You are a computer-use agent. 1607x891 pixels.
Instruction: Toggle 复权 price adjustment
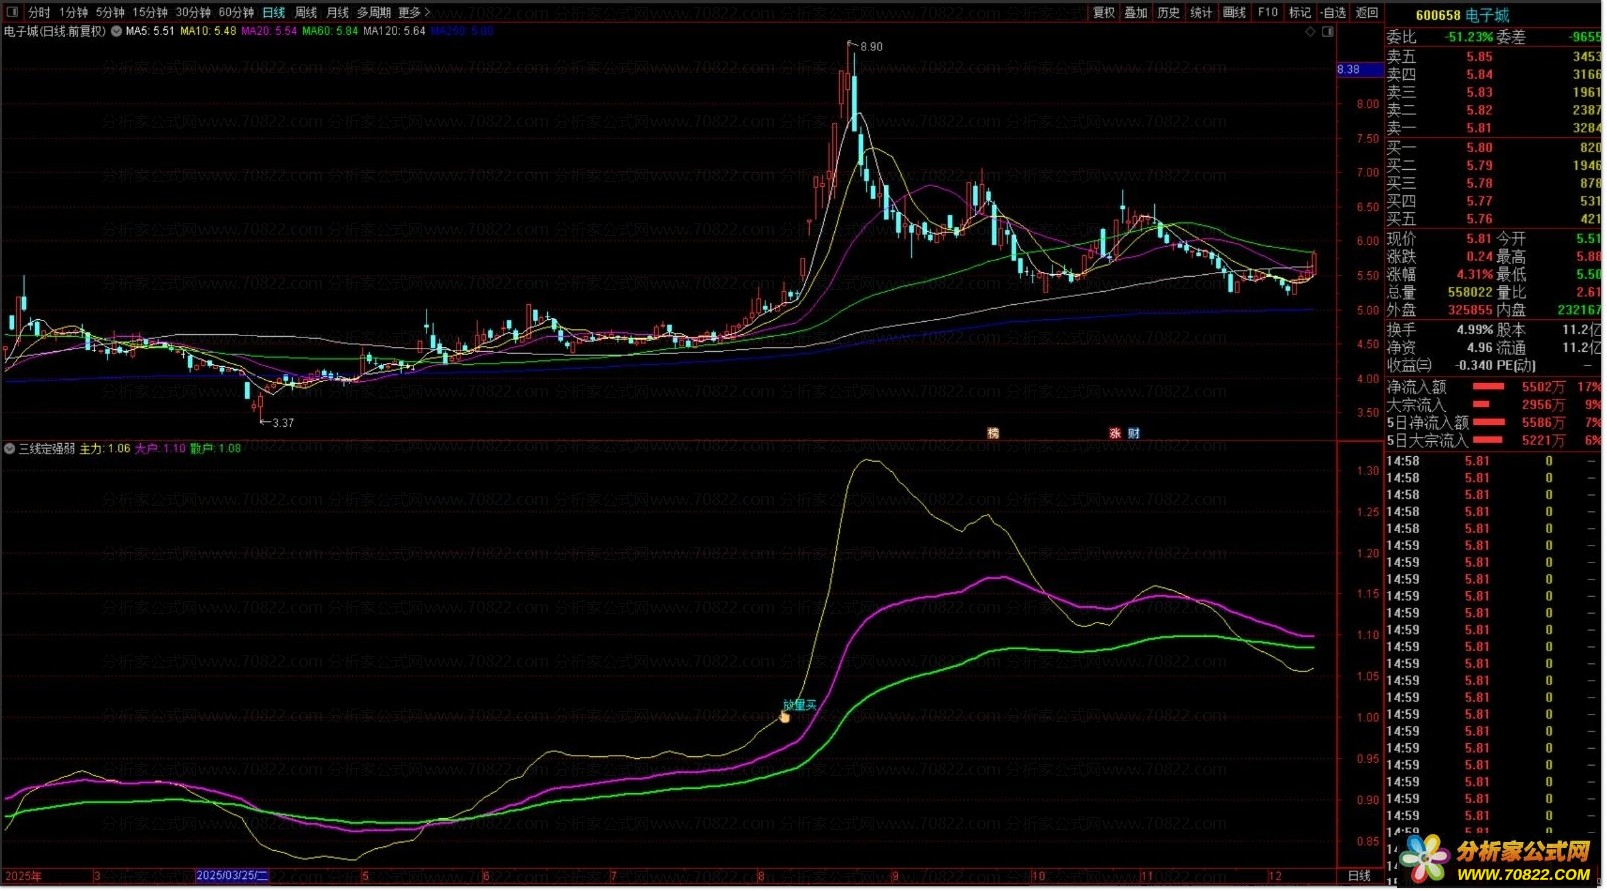coord(1104,12)
